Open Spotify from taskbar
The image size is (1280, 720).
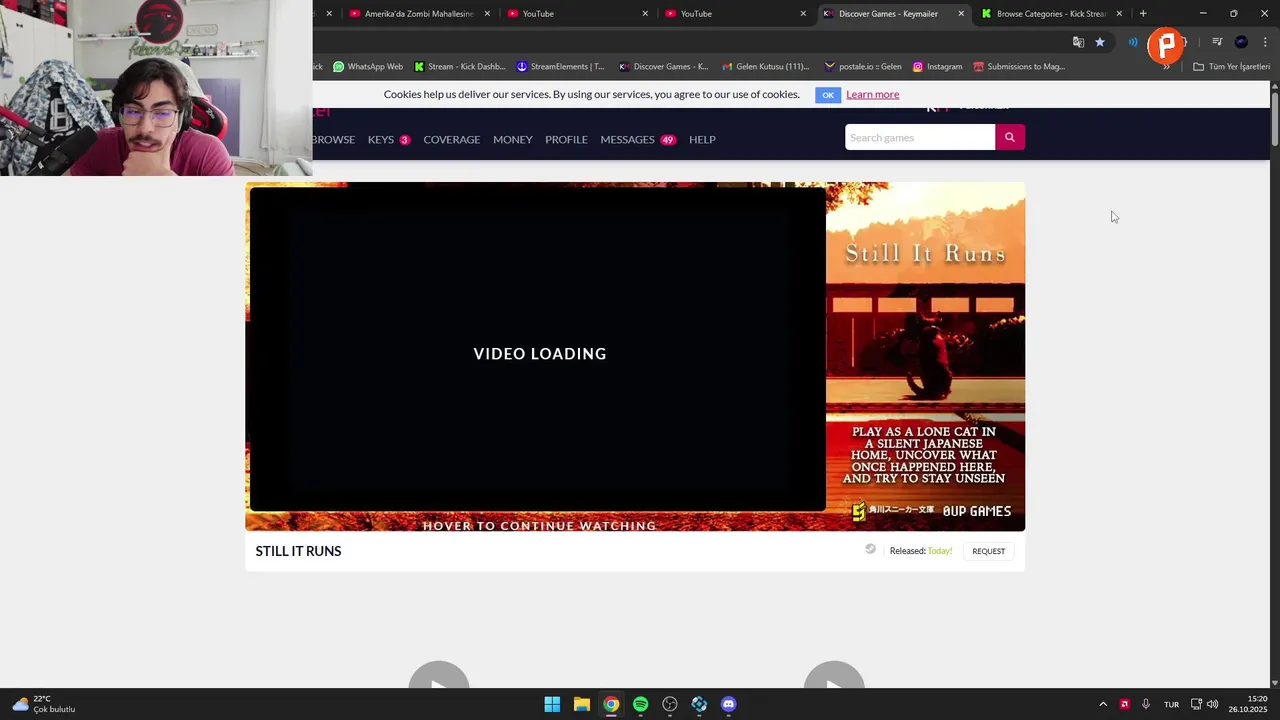pos(640,704)
